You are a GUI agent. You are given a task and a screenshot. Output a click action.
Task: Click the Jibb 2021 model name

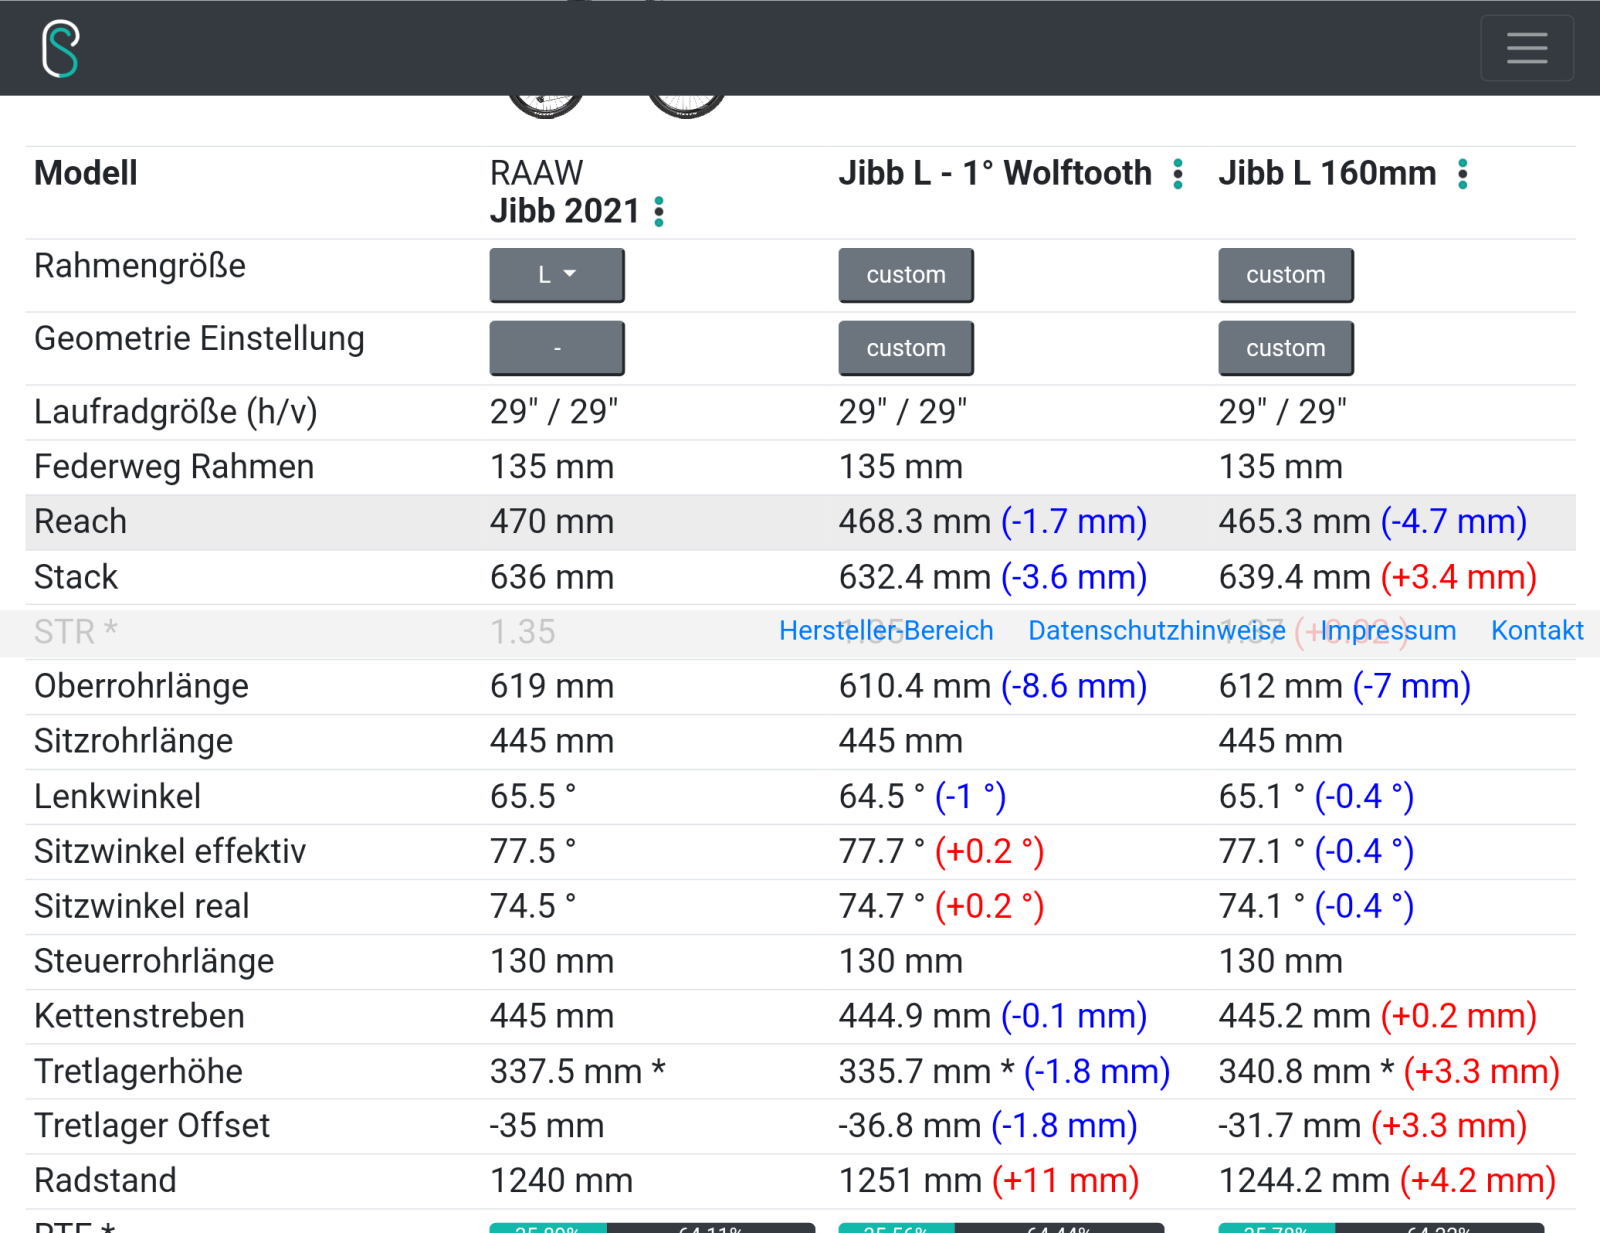tap(564, 212)
